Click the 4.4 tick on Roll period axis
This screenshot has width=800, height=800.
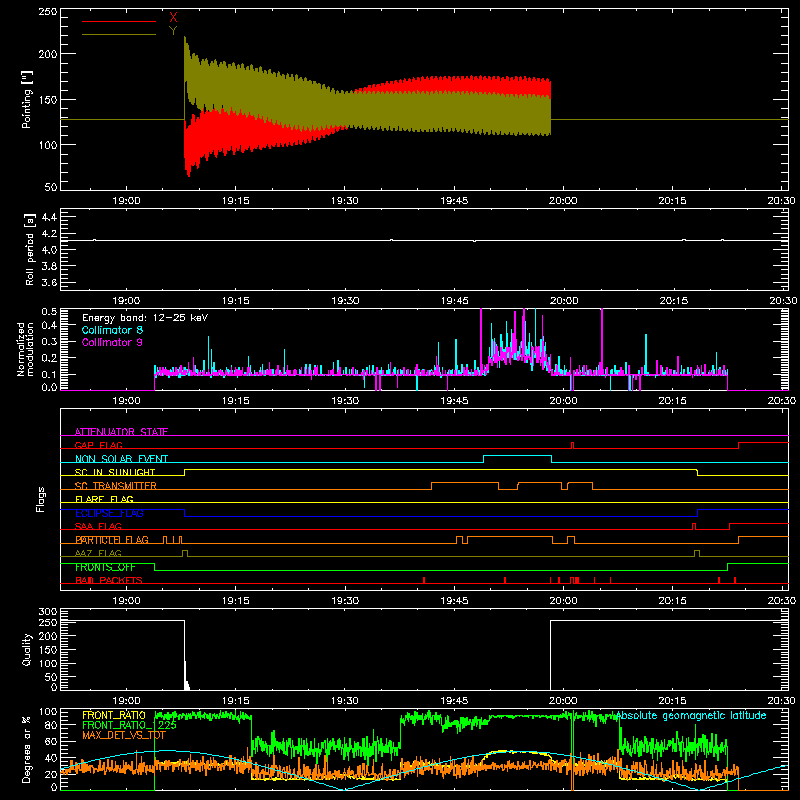coord(49,217)
